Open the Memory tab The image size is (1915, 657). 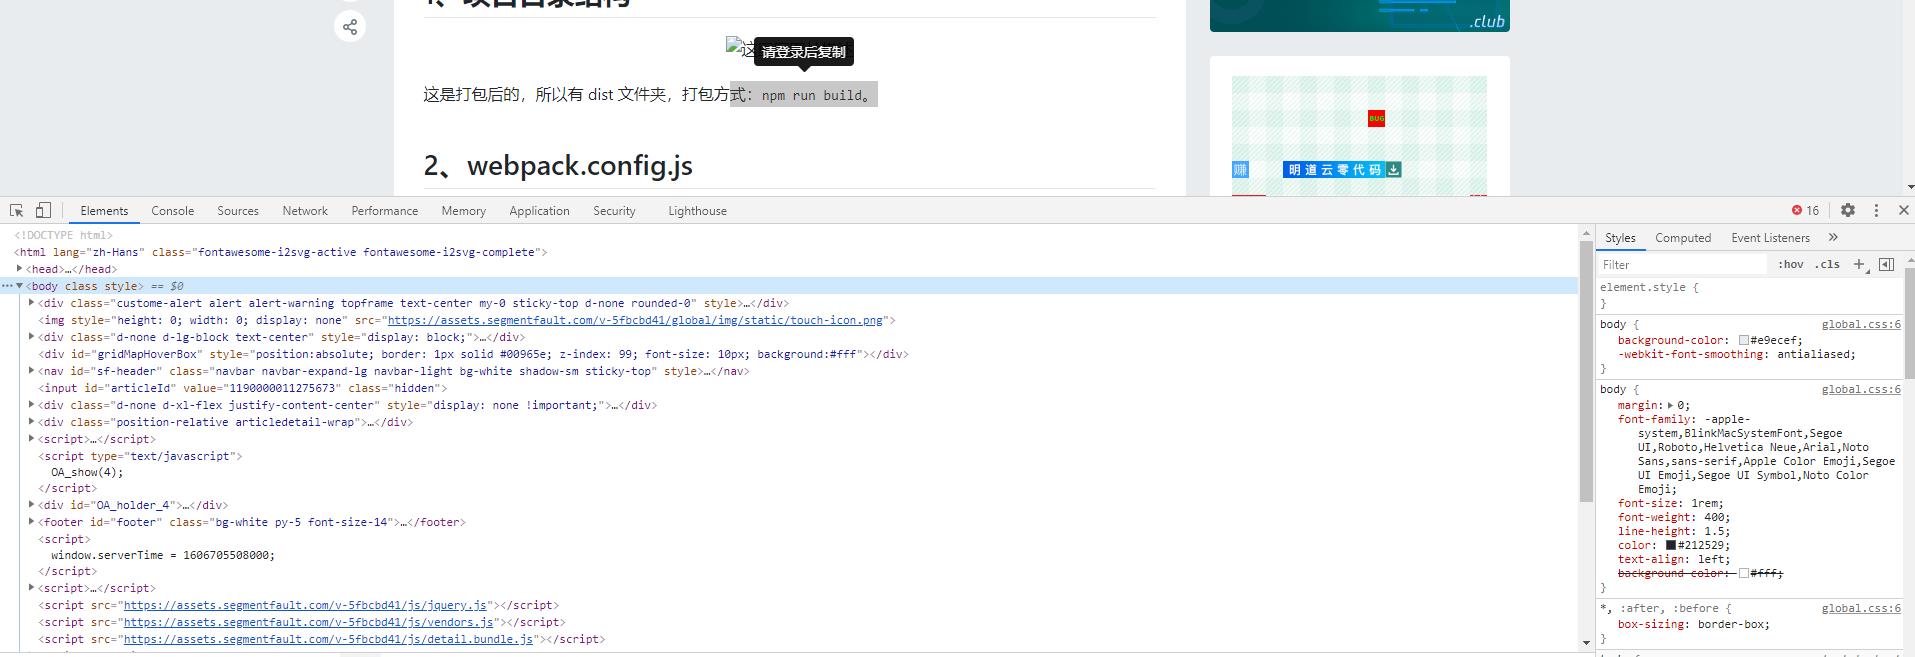point(464,211)
